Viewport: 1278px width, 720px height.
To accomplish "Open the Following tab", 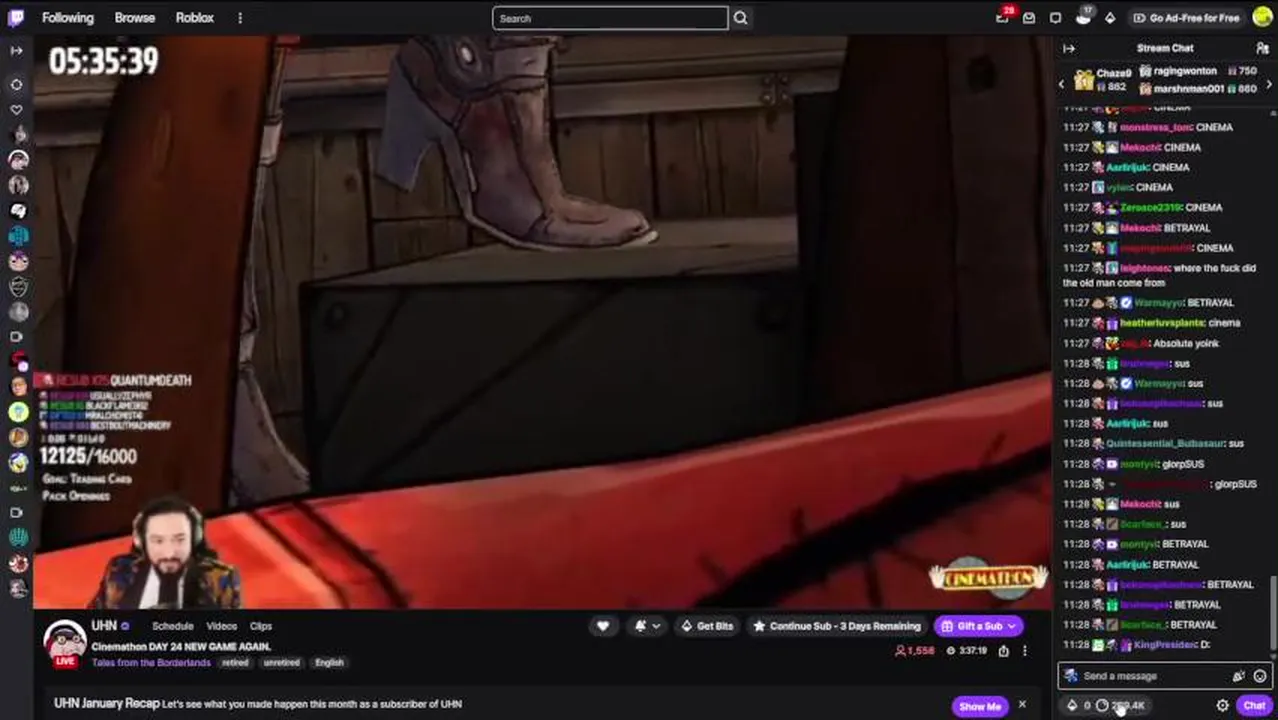I will pos(68,18).
